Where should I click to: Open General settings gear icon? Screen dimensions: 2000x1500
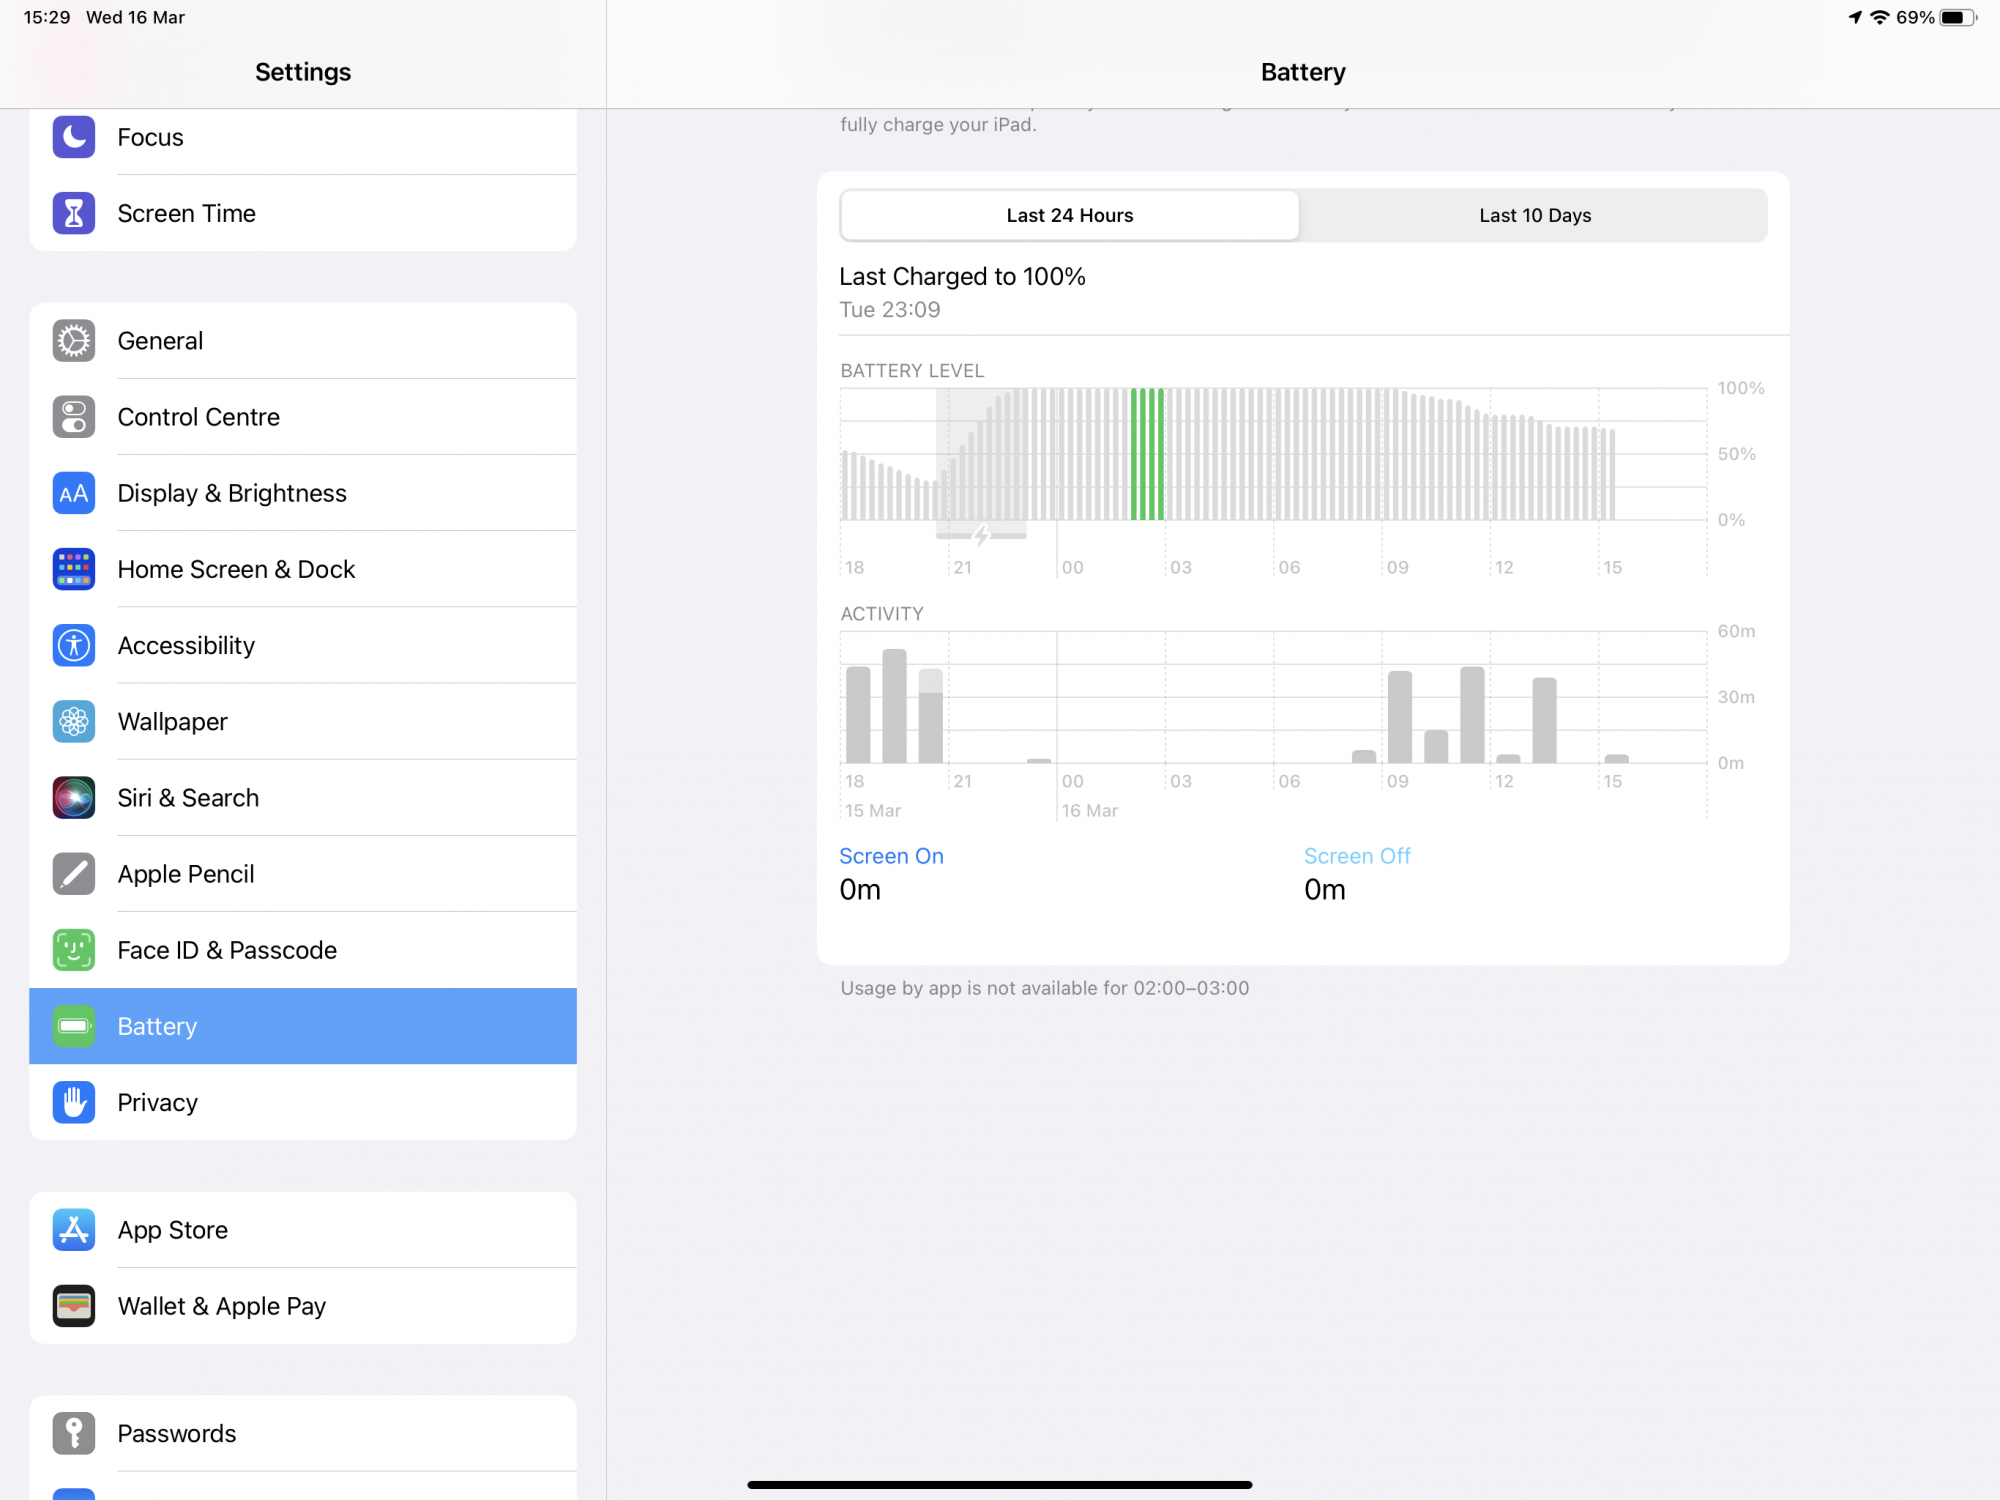tap(74, 341)
